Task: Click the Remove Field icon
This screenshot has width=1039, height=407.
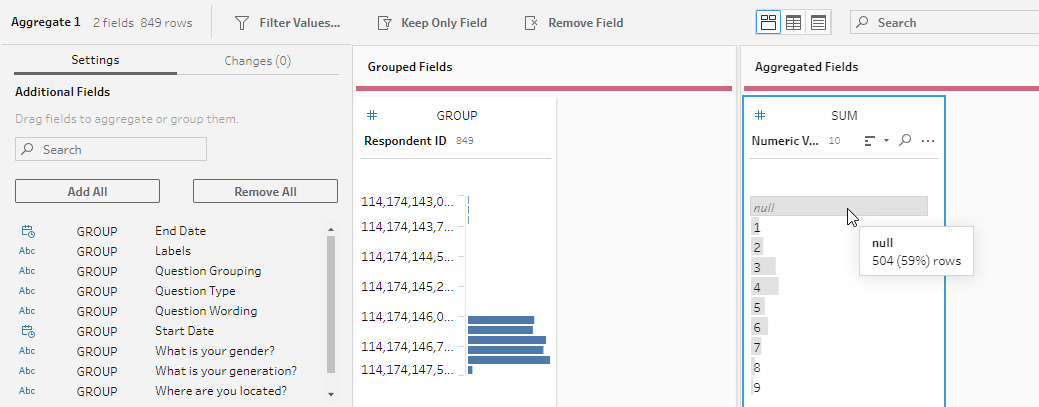Action: [x=531, y=23]
